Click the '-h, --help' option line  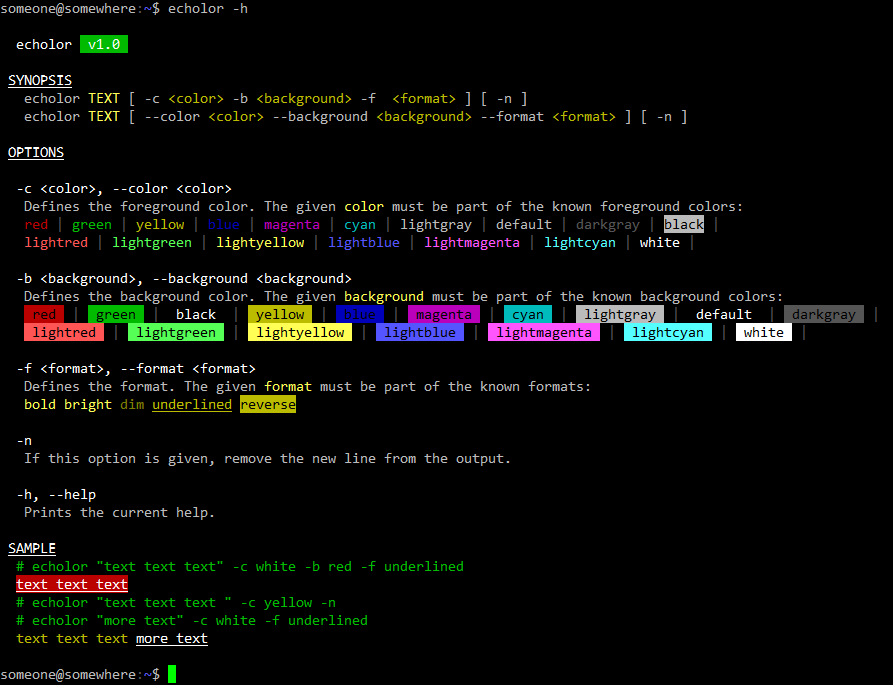56,494
